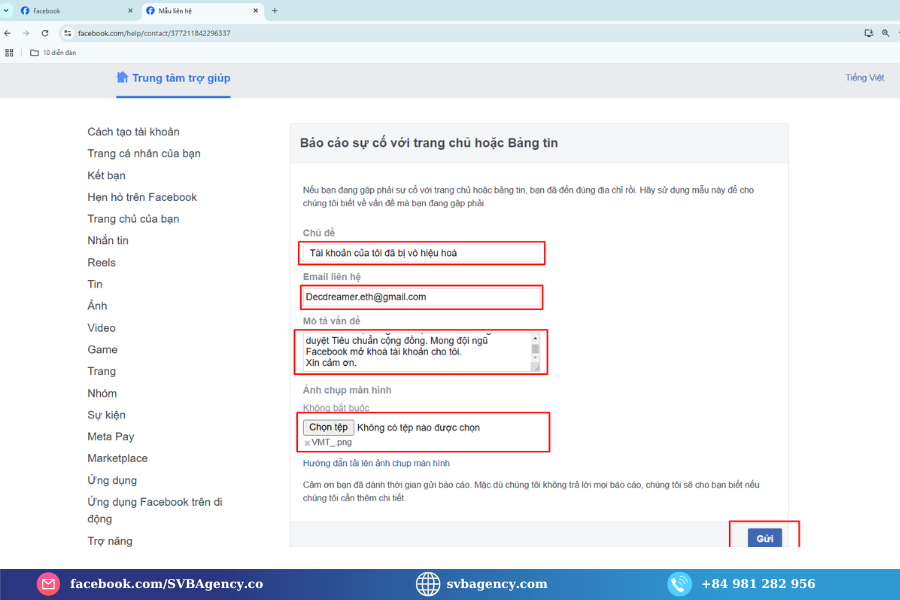
Task: Click the Chủ đề subject input field
Action: 421,253
